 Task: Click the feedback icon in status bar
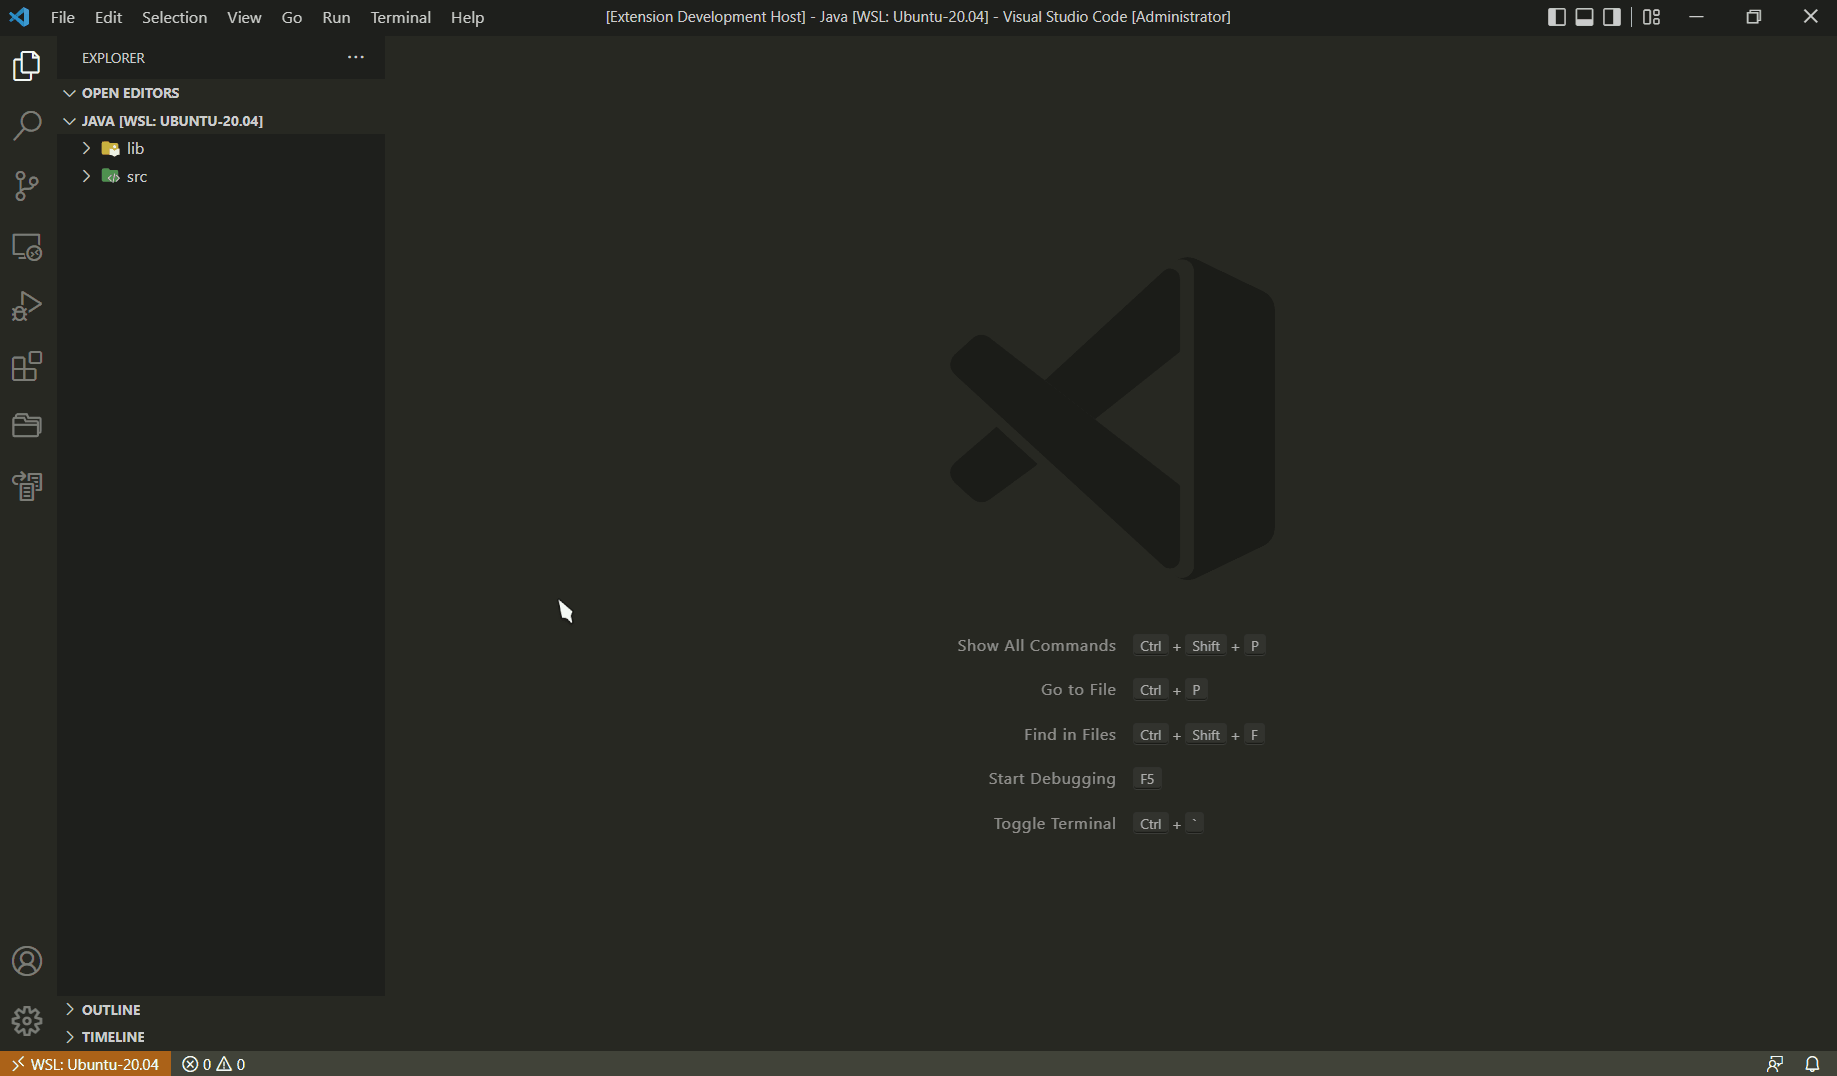1775,1064
